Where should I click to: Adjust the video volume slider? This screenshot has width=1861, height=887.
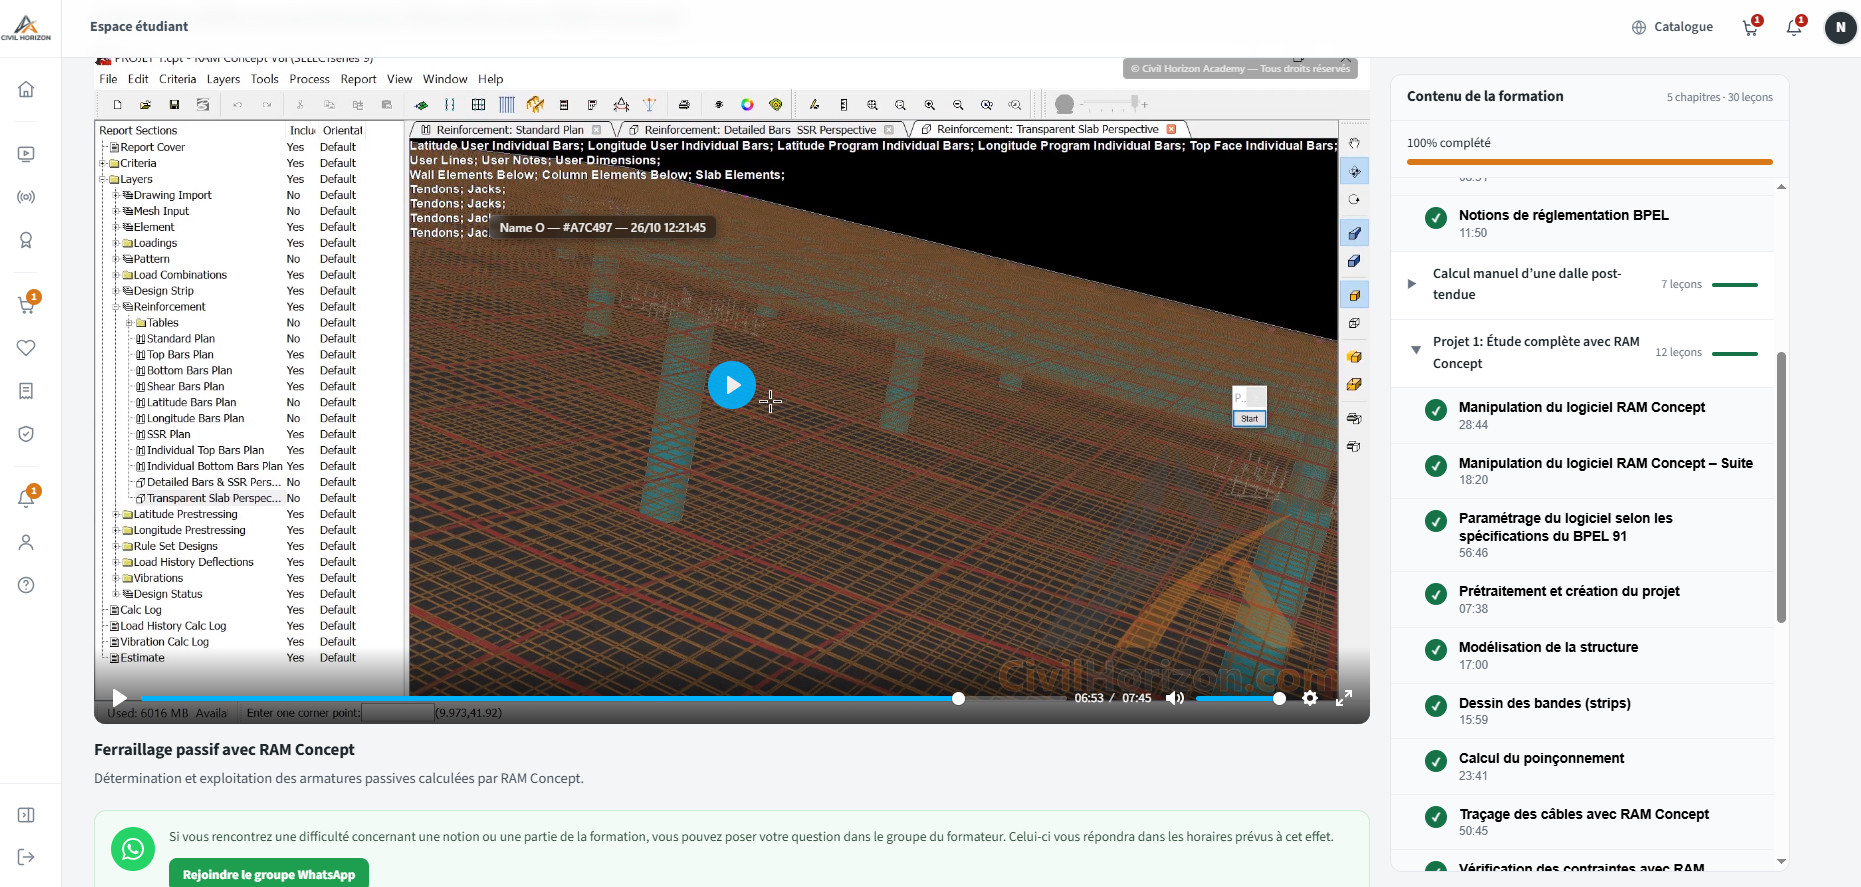[1240, 698]
